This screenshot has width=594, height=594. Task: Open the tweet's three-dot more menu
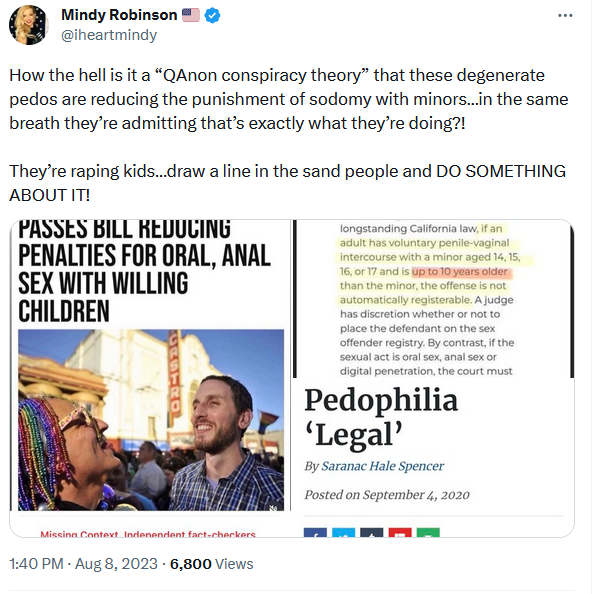(x=565, y=16)
